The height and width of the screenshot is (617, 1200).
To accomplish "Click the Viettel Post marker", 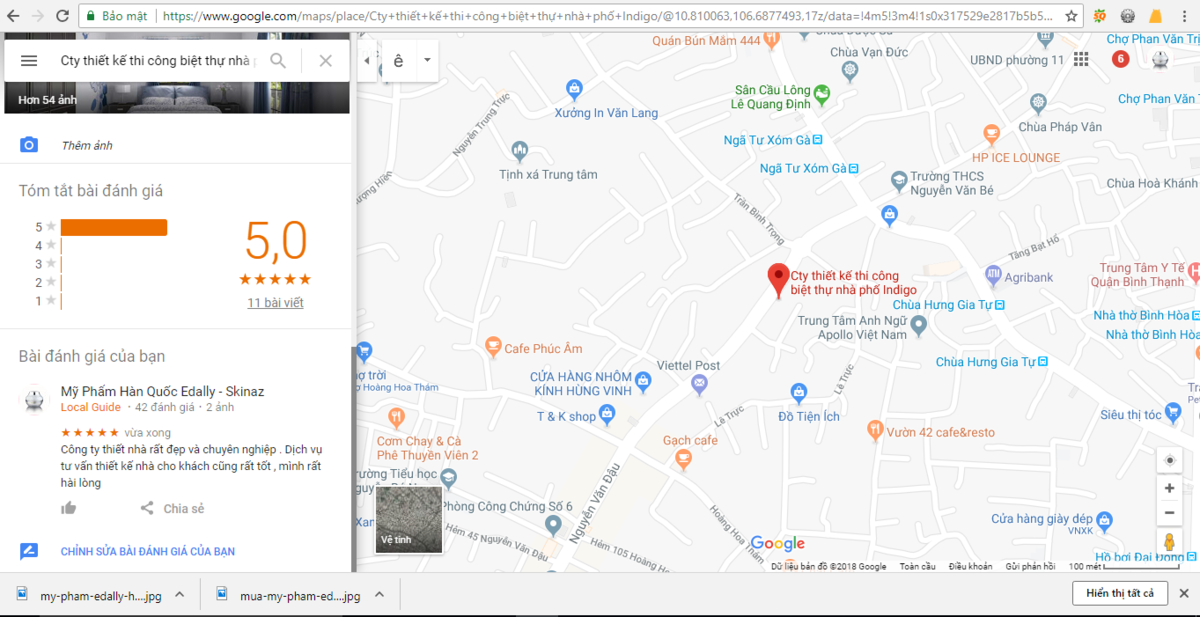I will coord(699,384).
